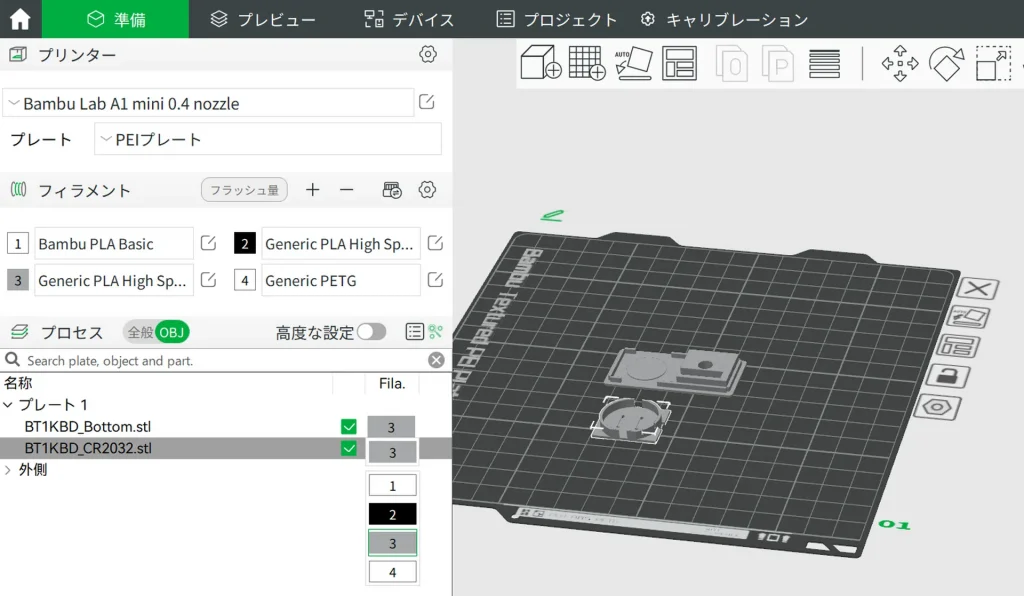
Task: Choose filament 1 in the open filament list
Action: 392,486
